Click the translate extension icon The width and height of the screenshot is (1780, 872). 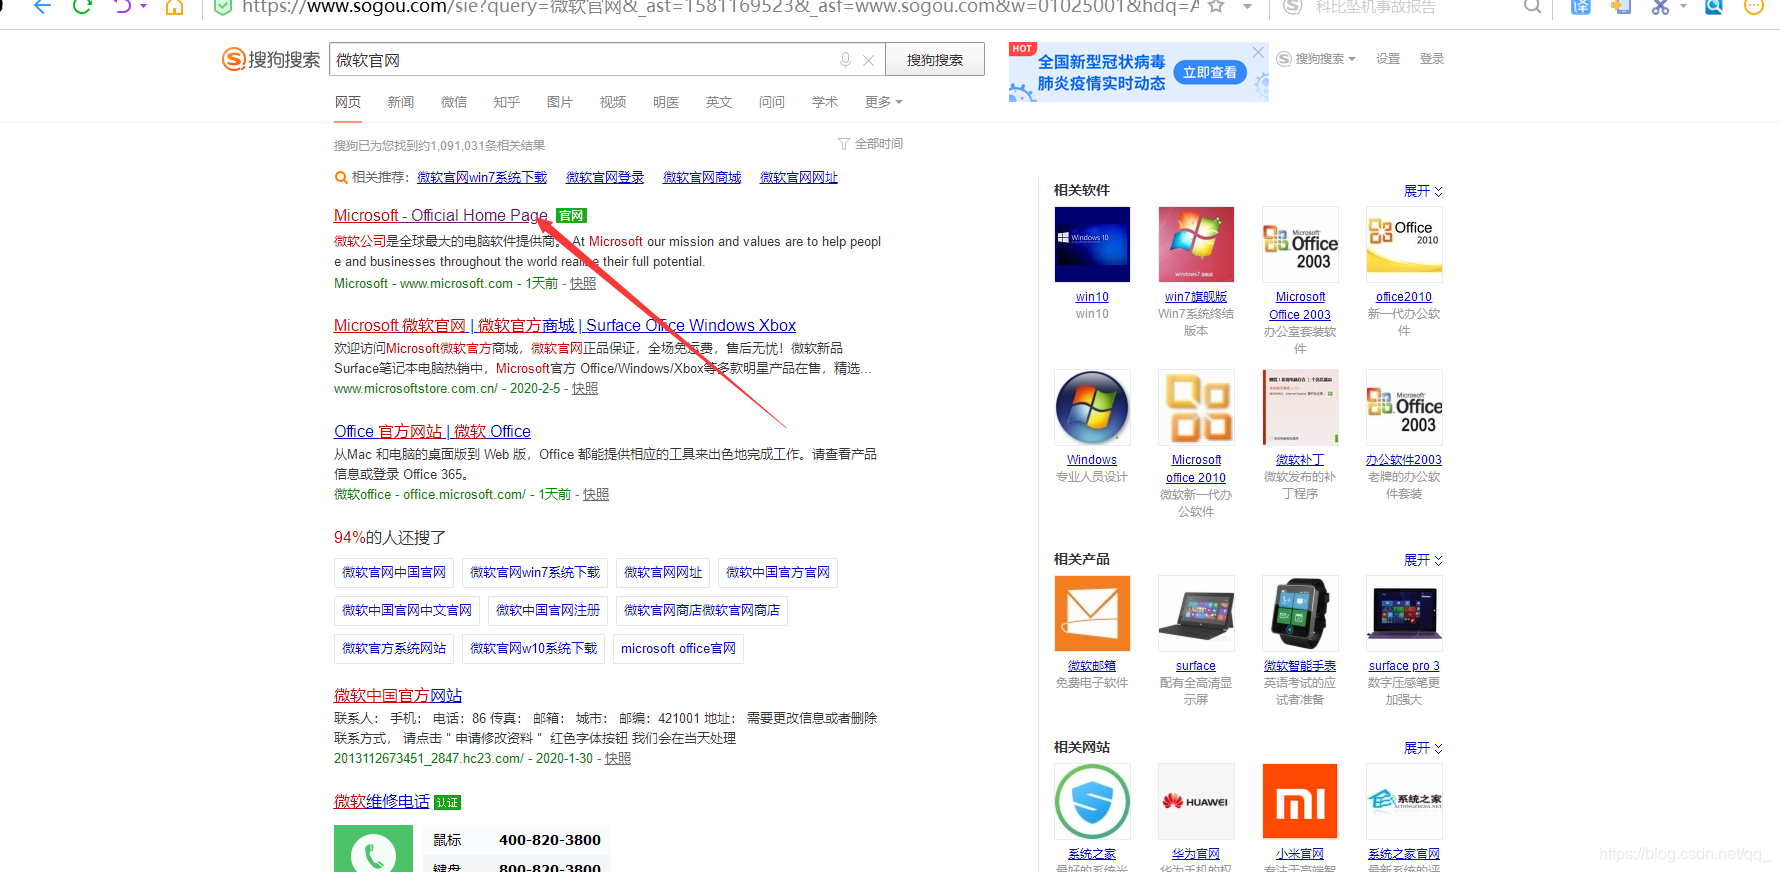point(1581,7)
